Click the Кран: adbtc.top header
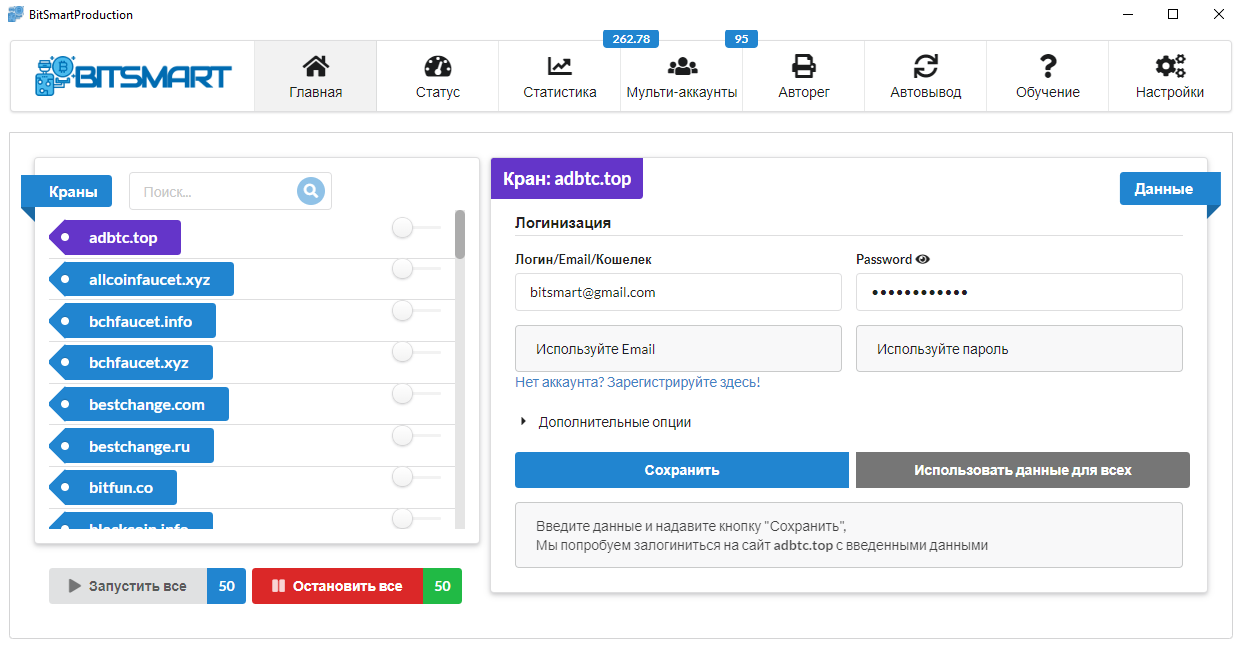Screen dimensions: 1241x667 point(567,178)
